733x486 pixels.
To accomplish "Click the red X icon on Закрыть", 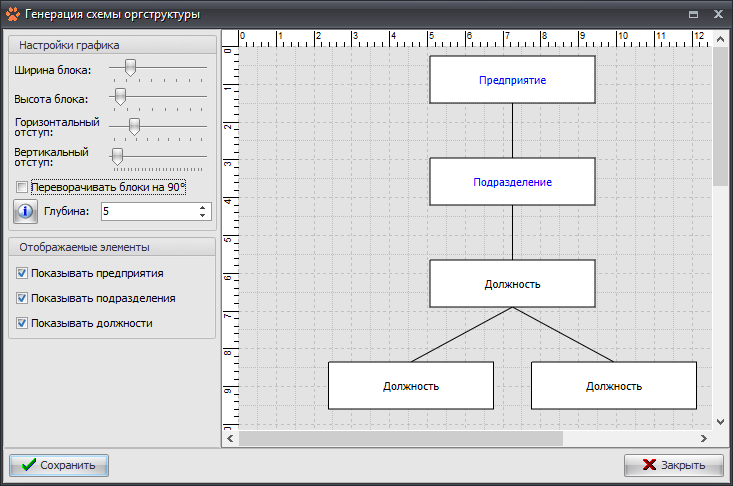I will point(649,465).
